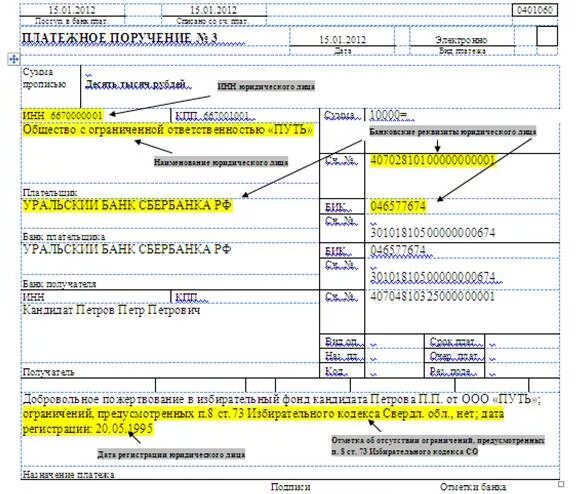The width and height of the screenshot is (577, 494).
Task: Click the "Наз. пл." field label
Action: (340, 356)
